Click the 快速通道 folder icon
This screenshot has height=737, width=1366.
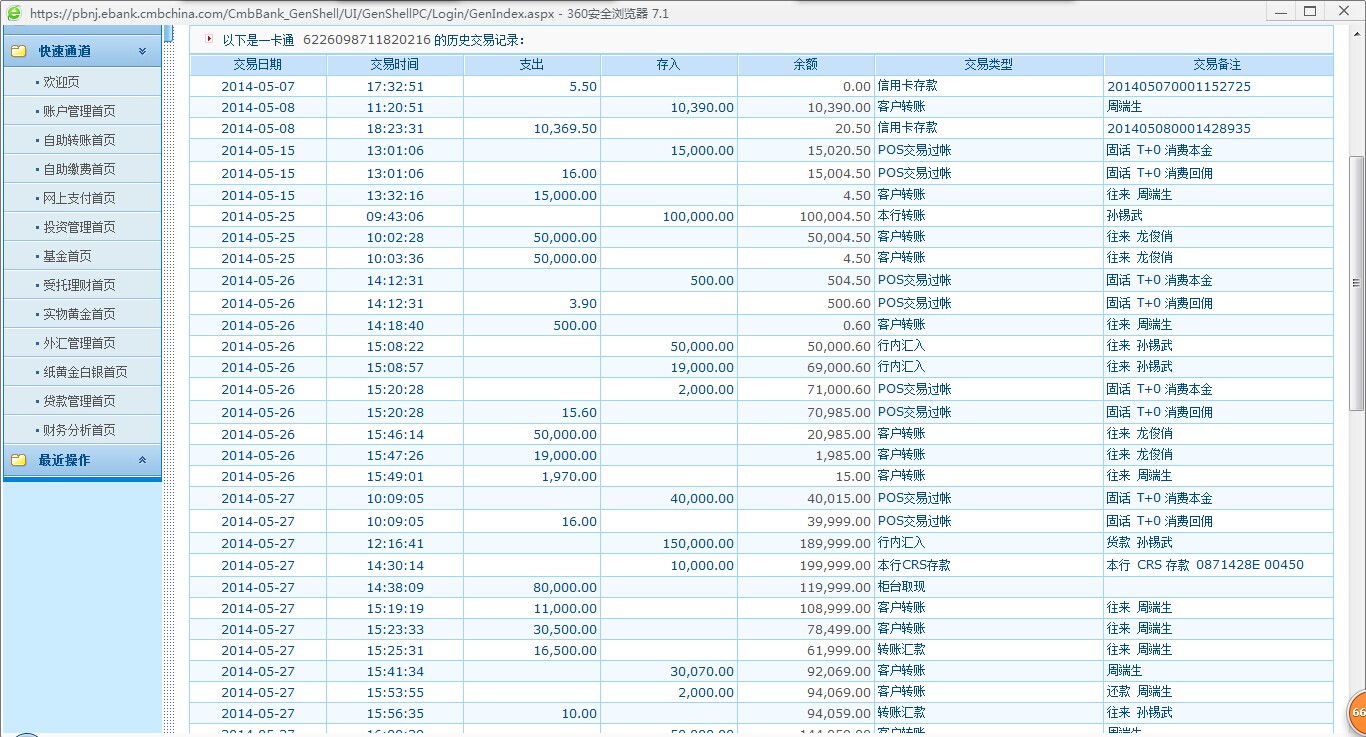[x=18, y=51]
